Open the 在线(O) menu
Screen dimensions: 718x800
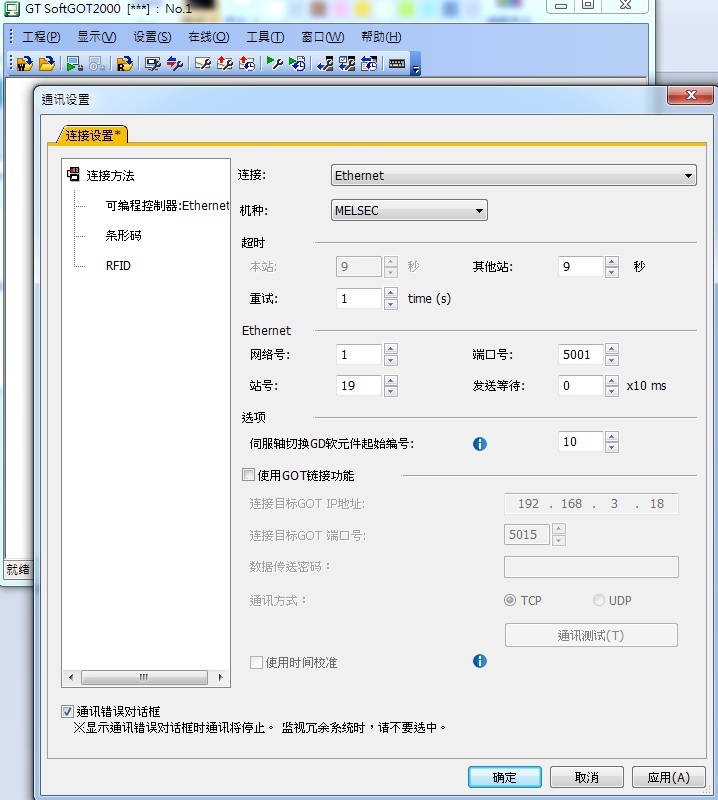coord(208,37)
